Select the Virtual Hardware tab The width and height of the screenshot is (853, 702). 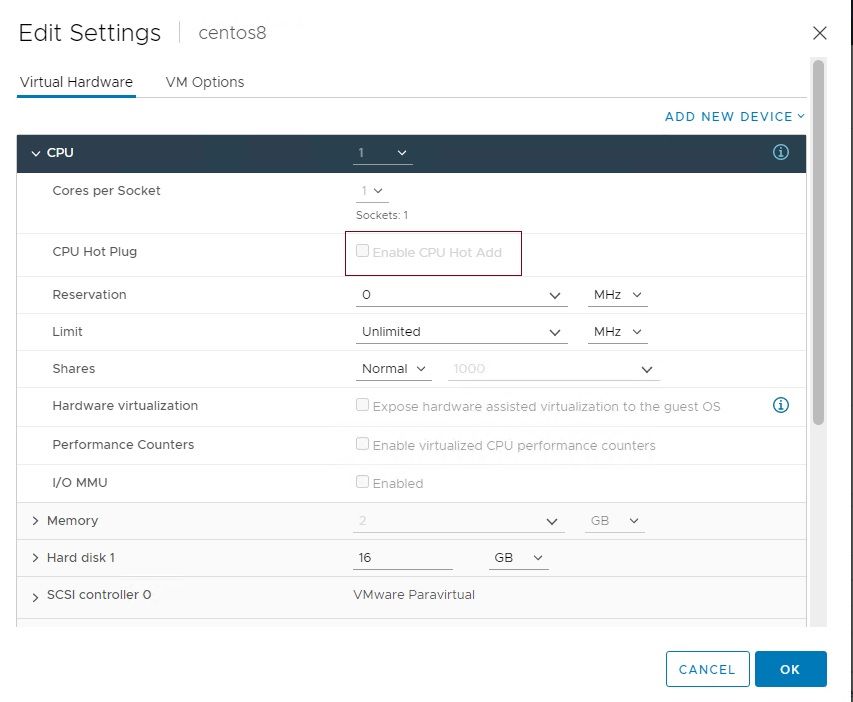pyautogui.click(x=76, y=82)
